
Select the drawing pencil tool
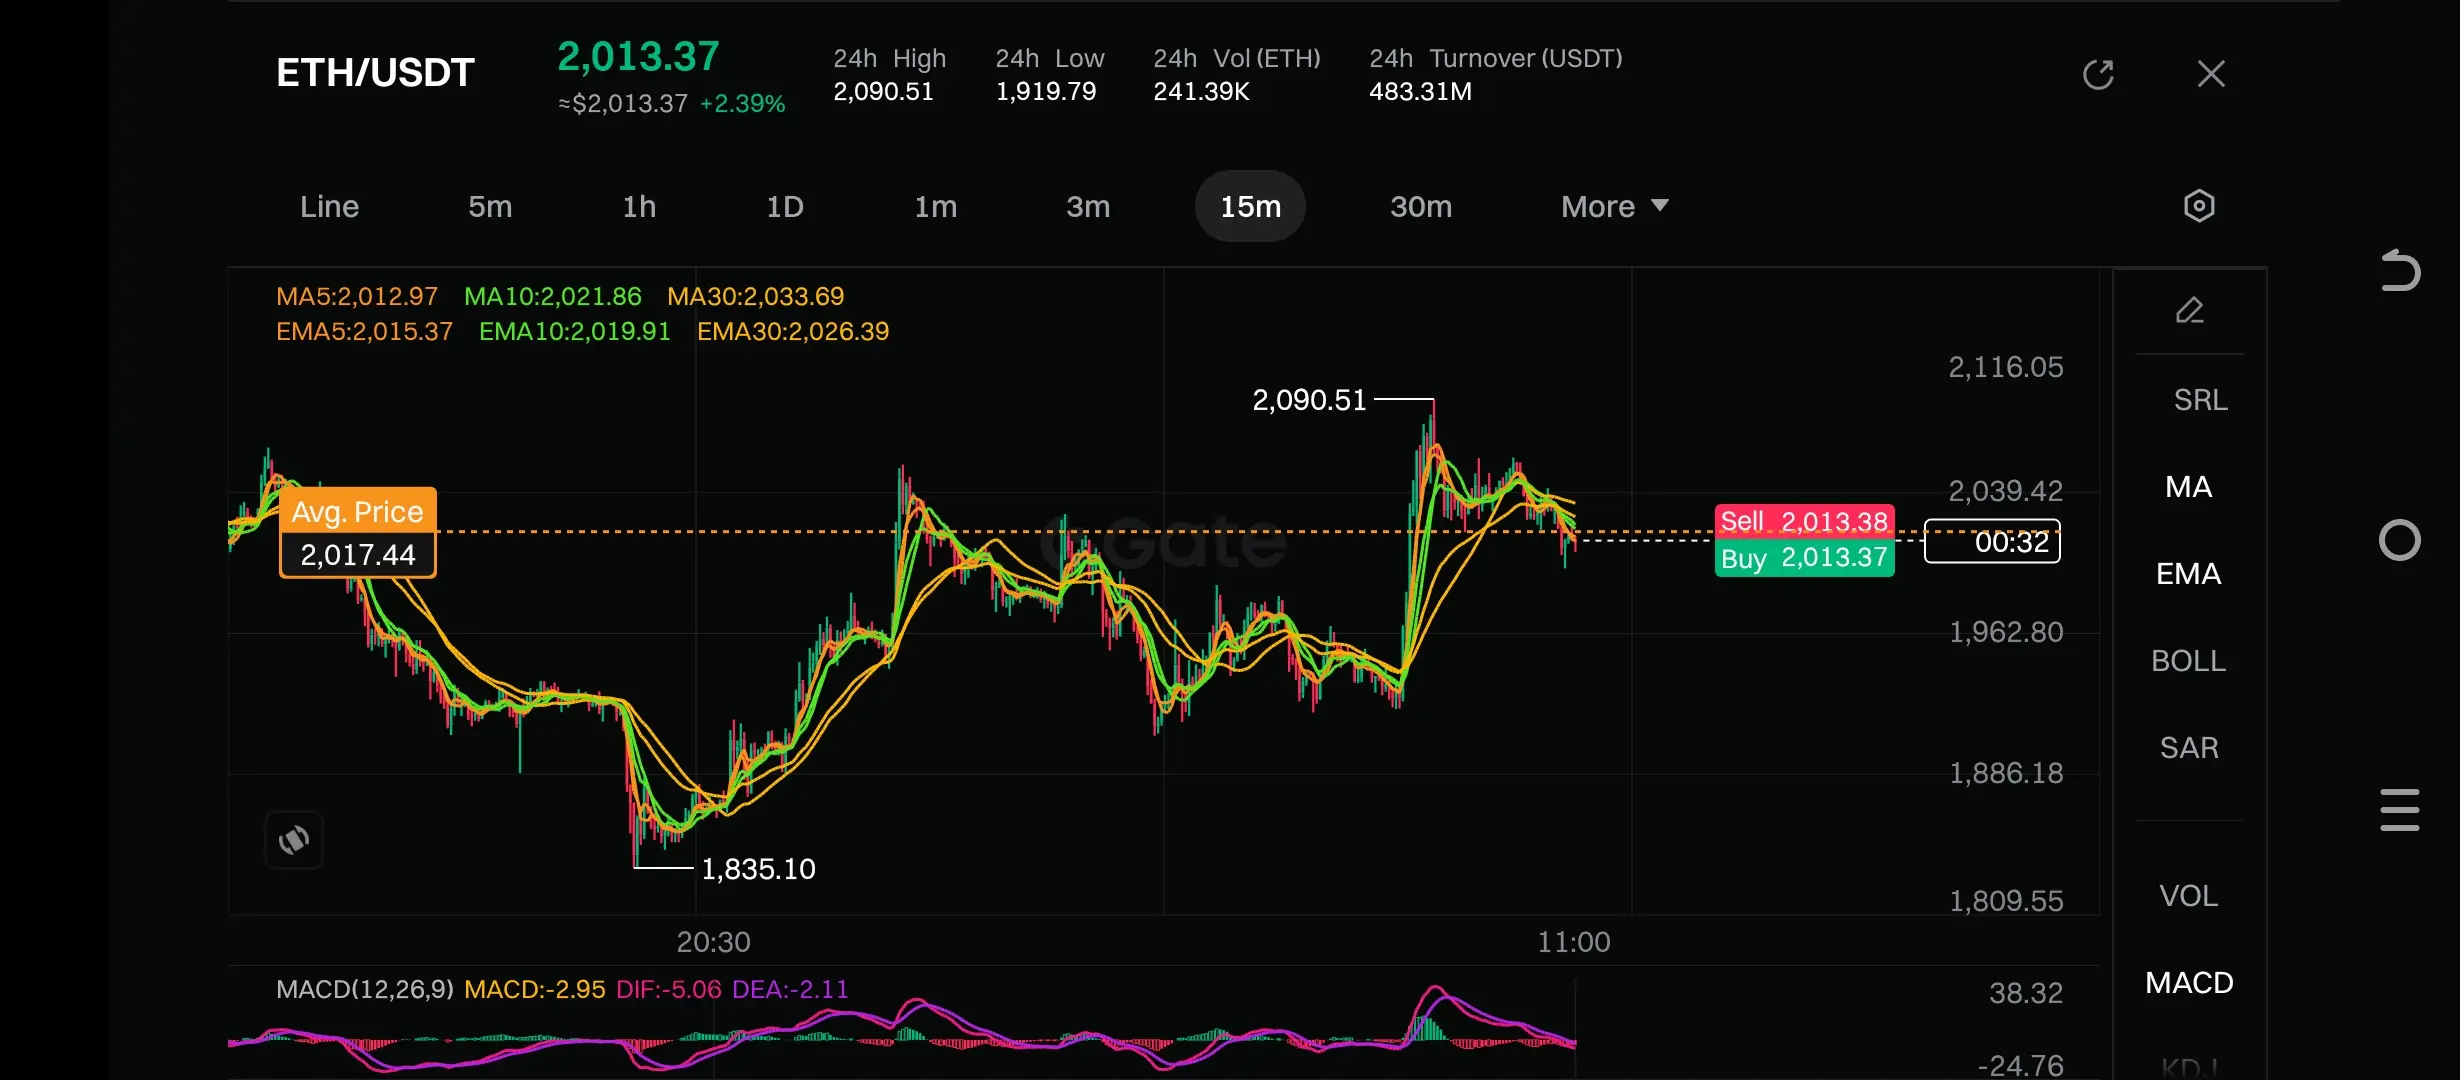(2189, 311)
